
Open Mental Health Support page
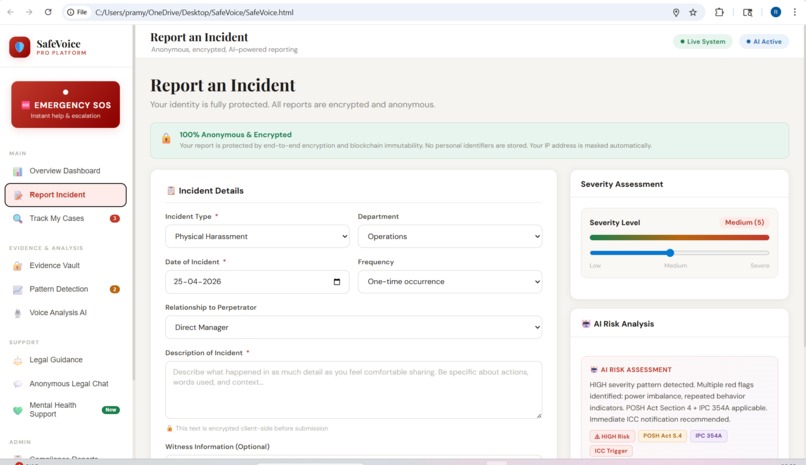click(x=65, y=410)
